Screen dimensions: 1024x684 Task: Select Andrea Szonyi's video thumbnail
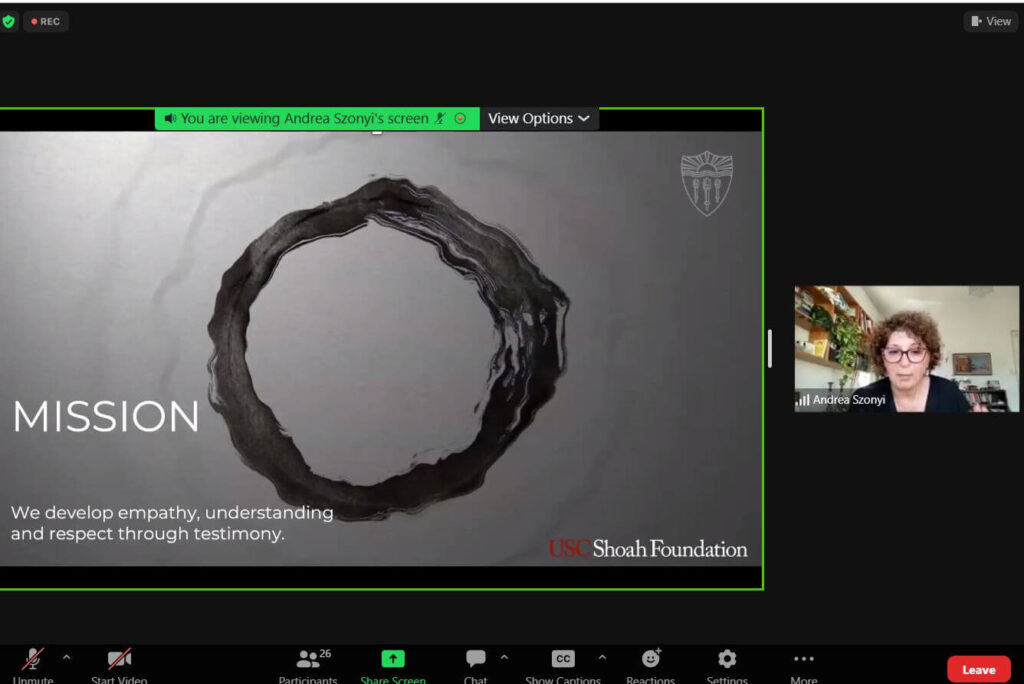tap(906, 349)
